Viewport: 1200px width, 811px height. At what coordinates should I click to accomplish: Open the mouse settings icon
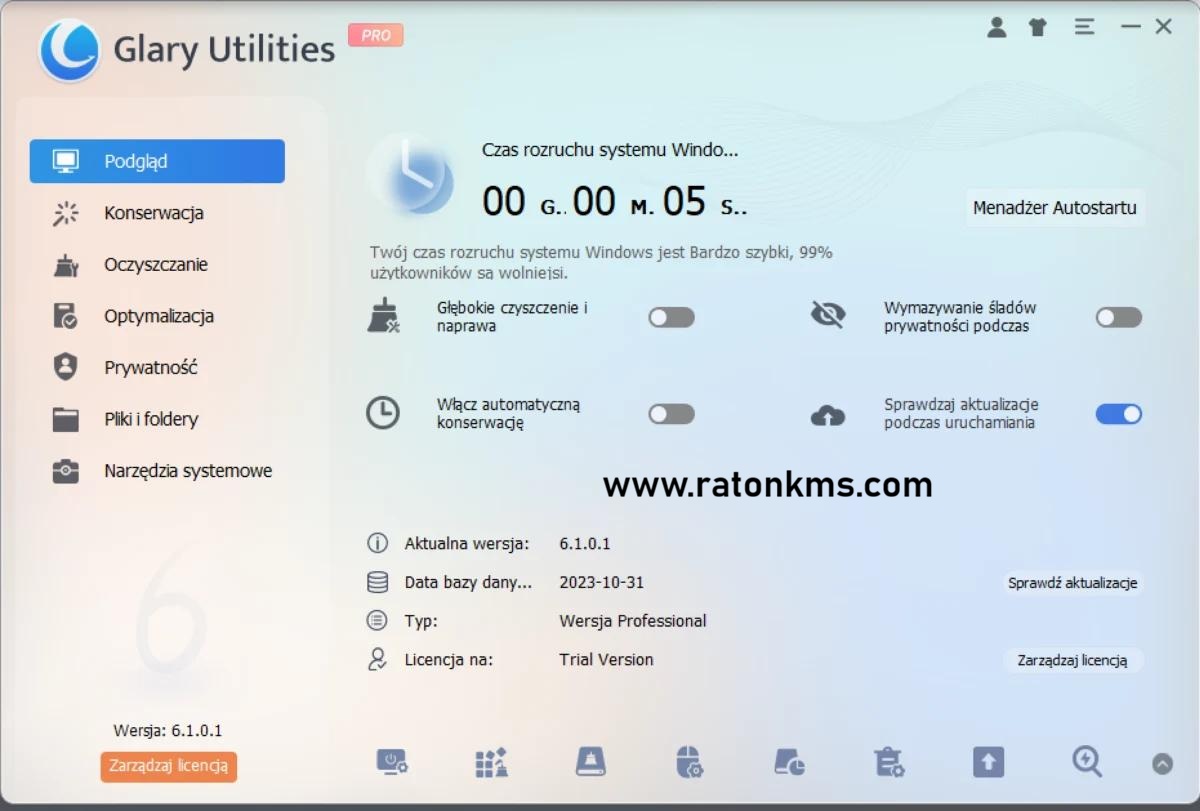(x=689, y=762)
